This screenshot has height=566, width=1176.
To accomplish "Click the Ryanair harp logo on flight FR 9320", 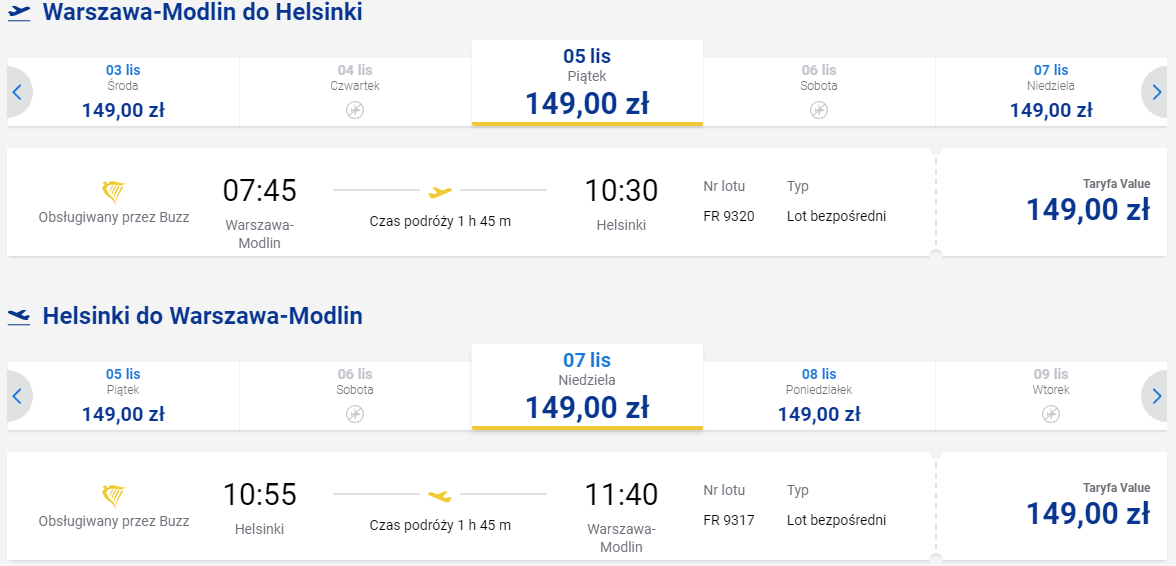I will tap(113, 192).
